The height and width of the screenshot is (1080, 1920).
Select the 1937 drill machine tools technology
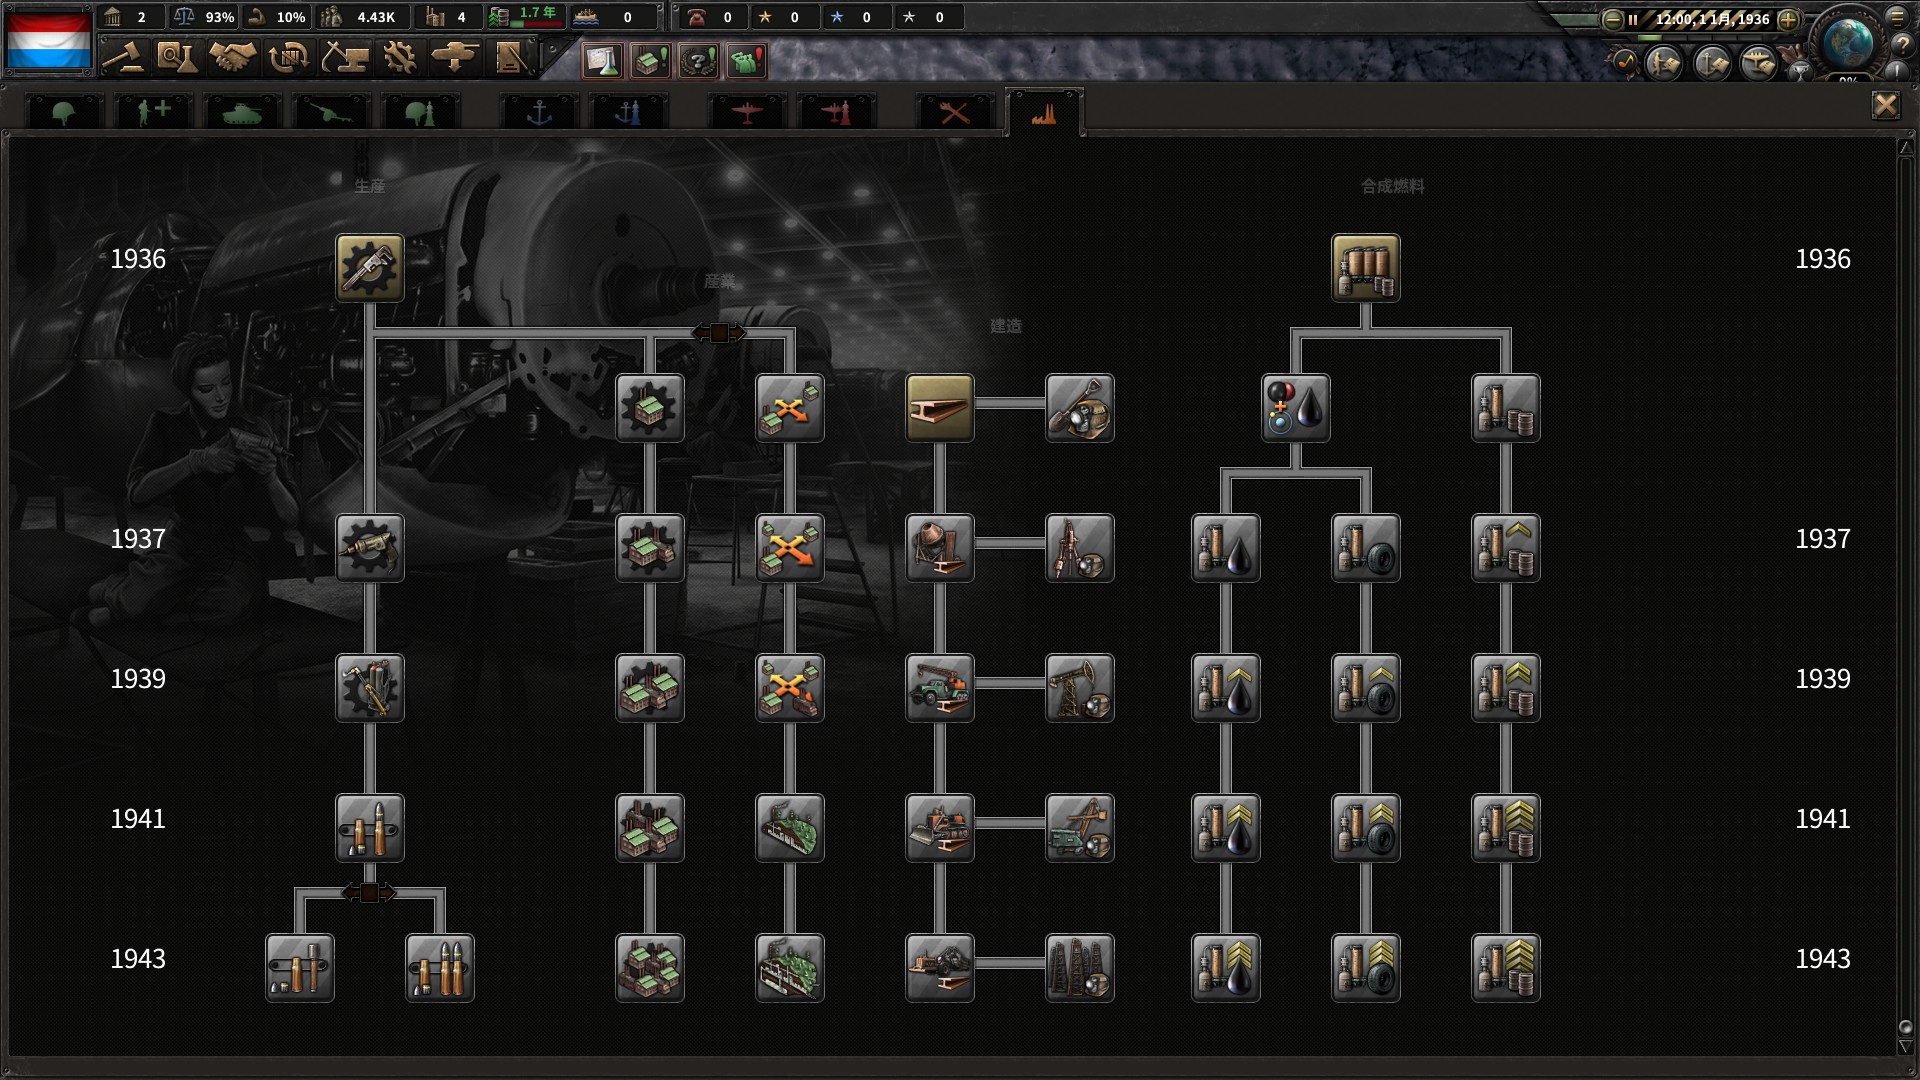(370, 548)
